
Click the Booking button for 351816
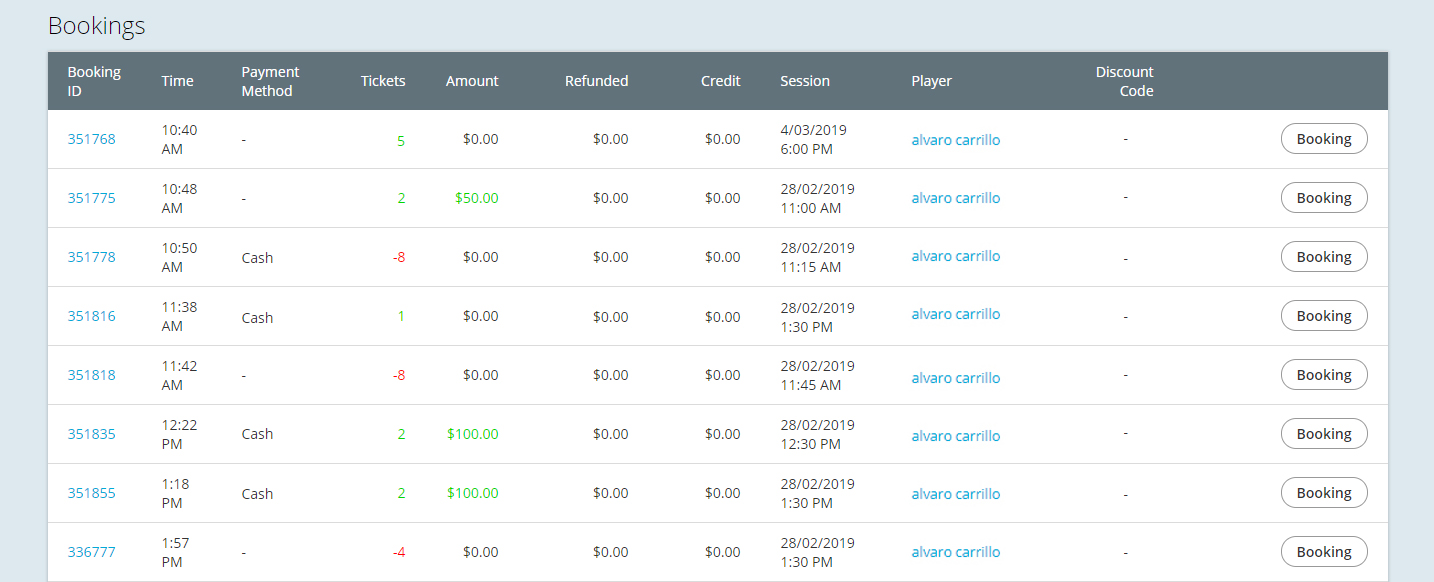click(x=1324, y=316)
